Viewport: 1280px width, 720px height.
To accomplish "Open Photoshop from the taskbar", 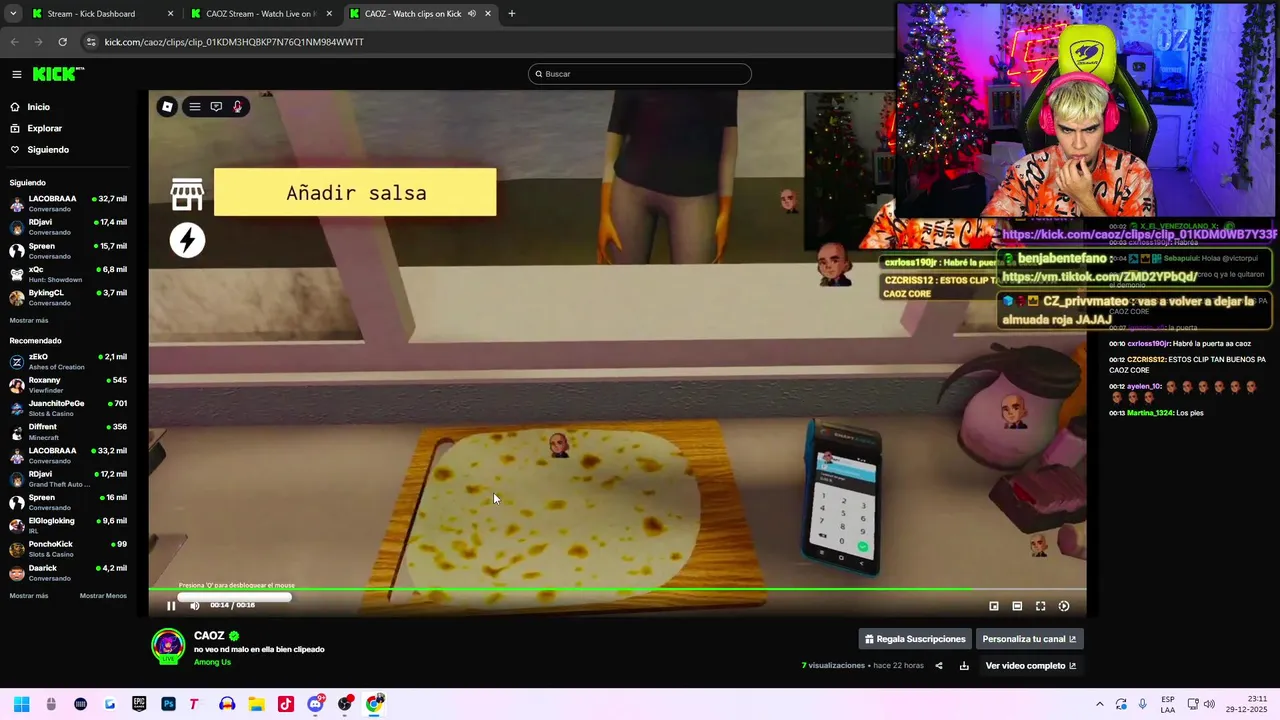I will 168,704.
